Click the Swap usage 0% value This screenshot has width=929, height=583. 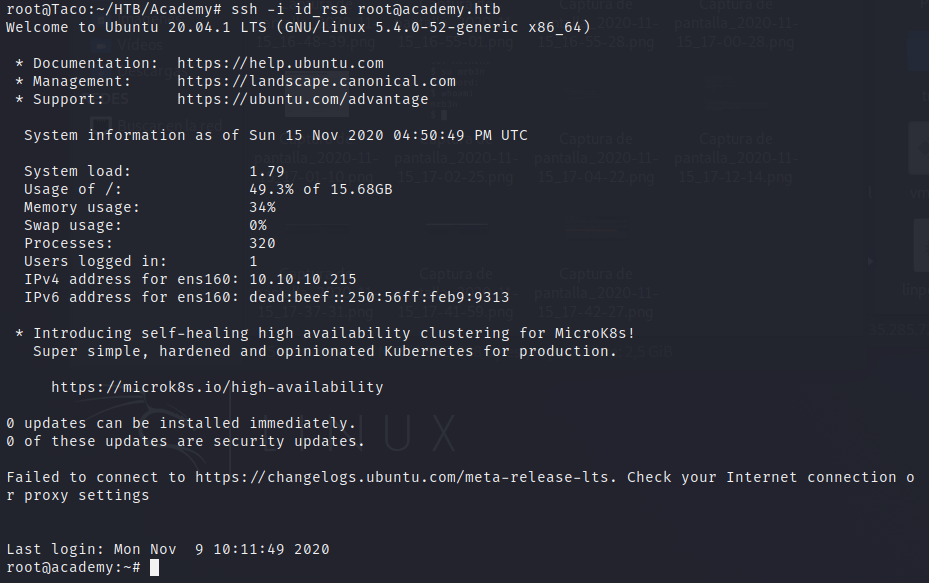257,225
